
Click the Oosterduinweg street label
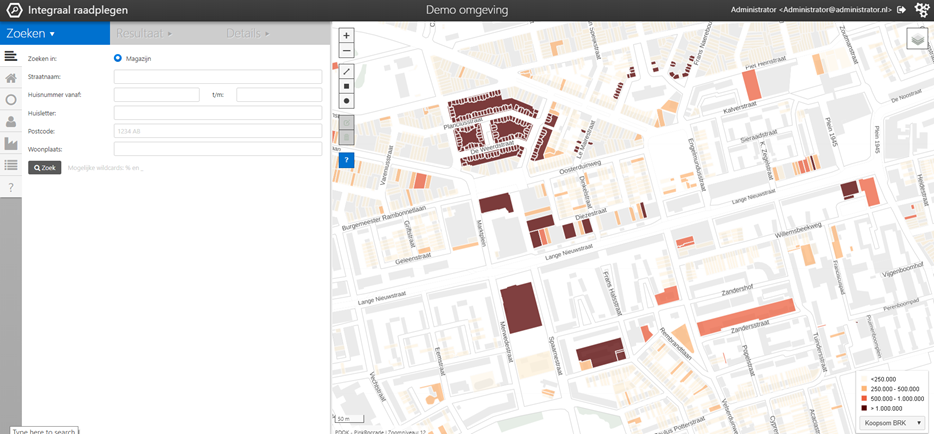tap(580, 166)
